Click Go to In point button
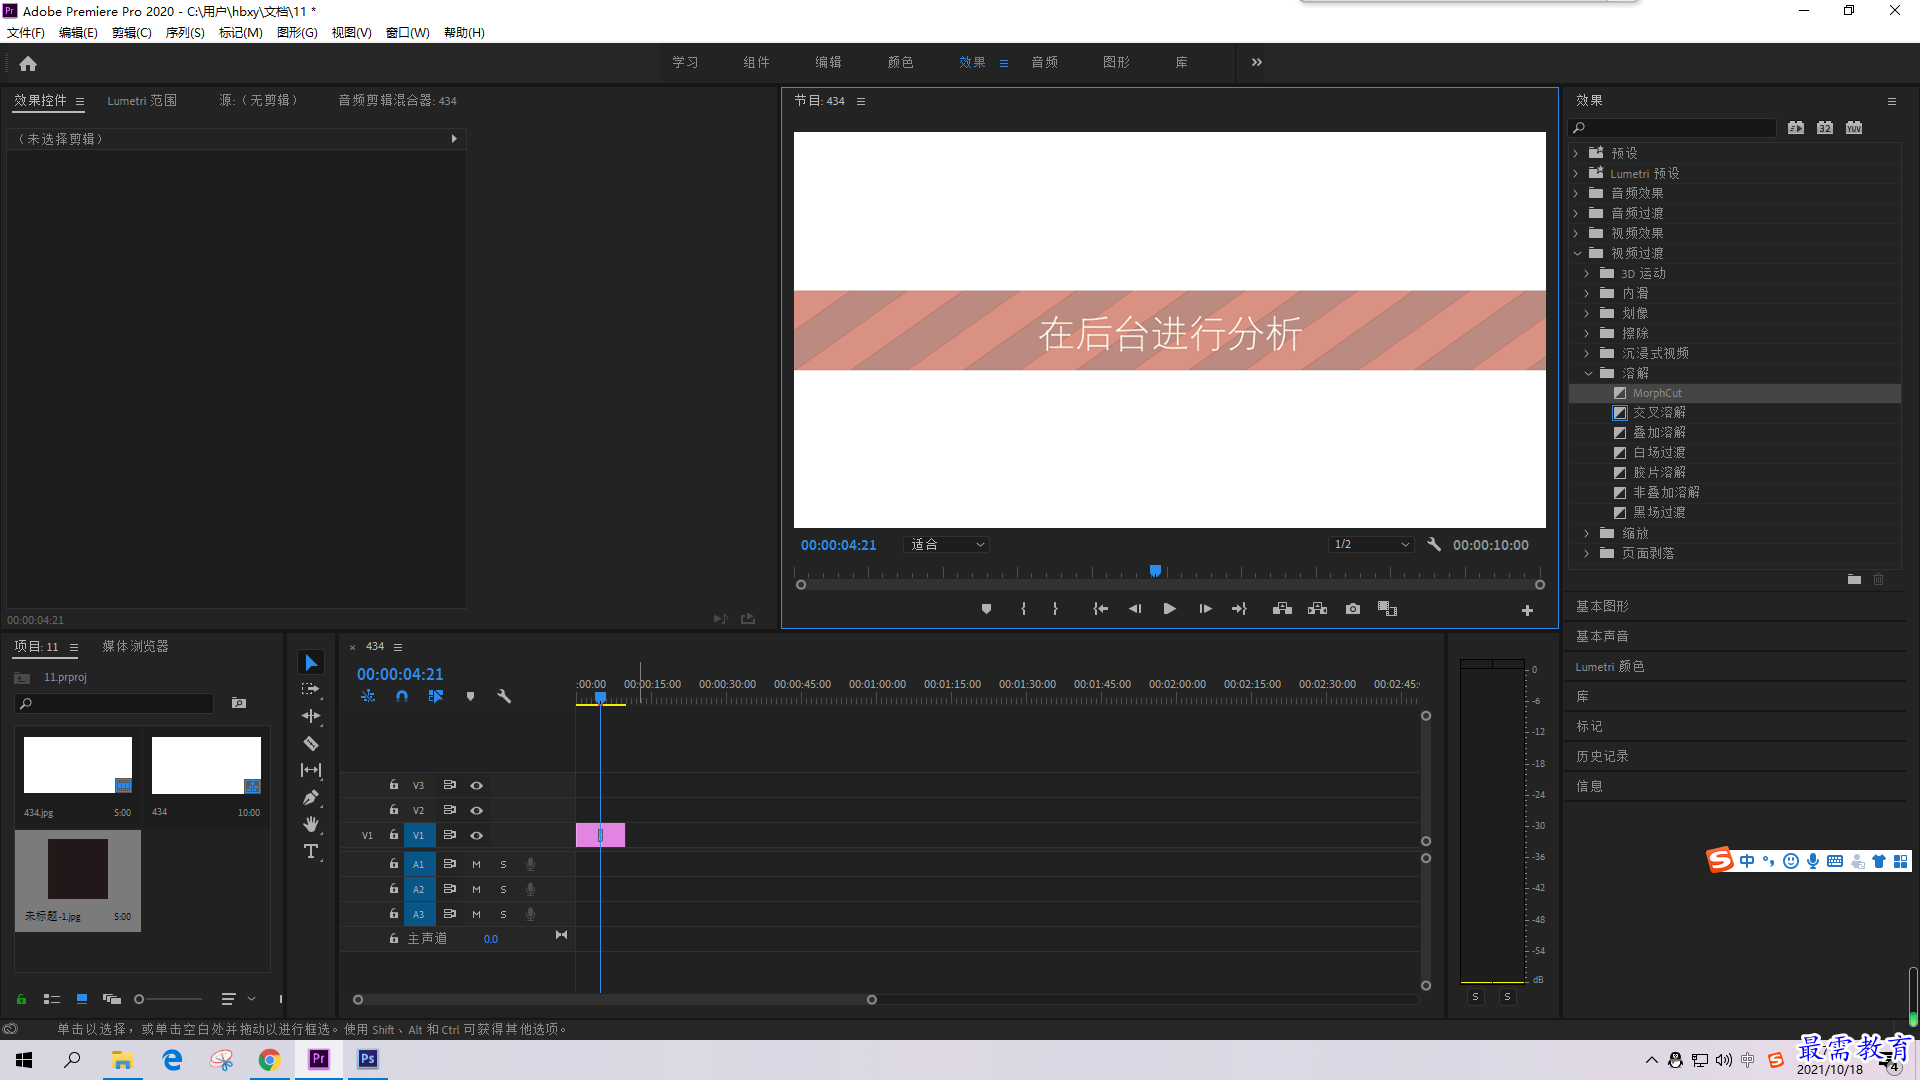The height and width of the screenshot is (1080, 1920). 1100,609
